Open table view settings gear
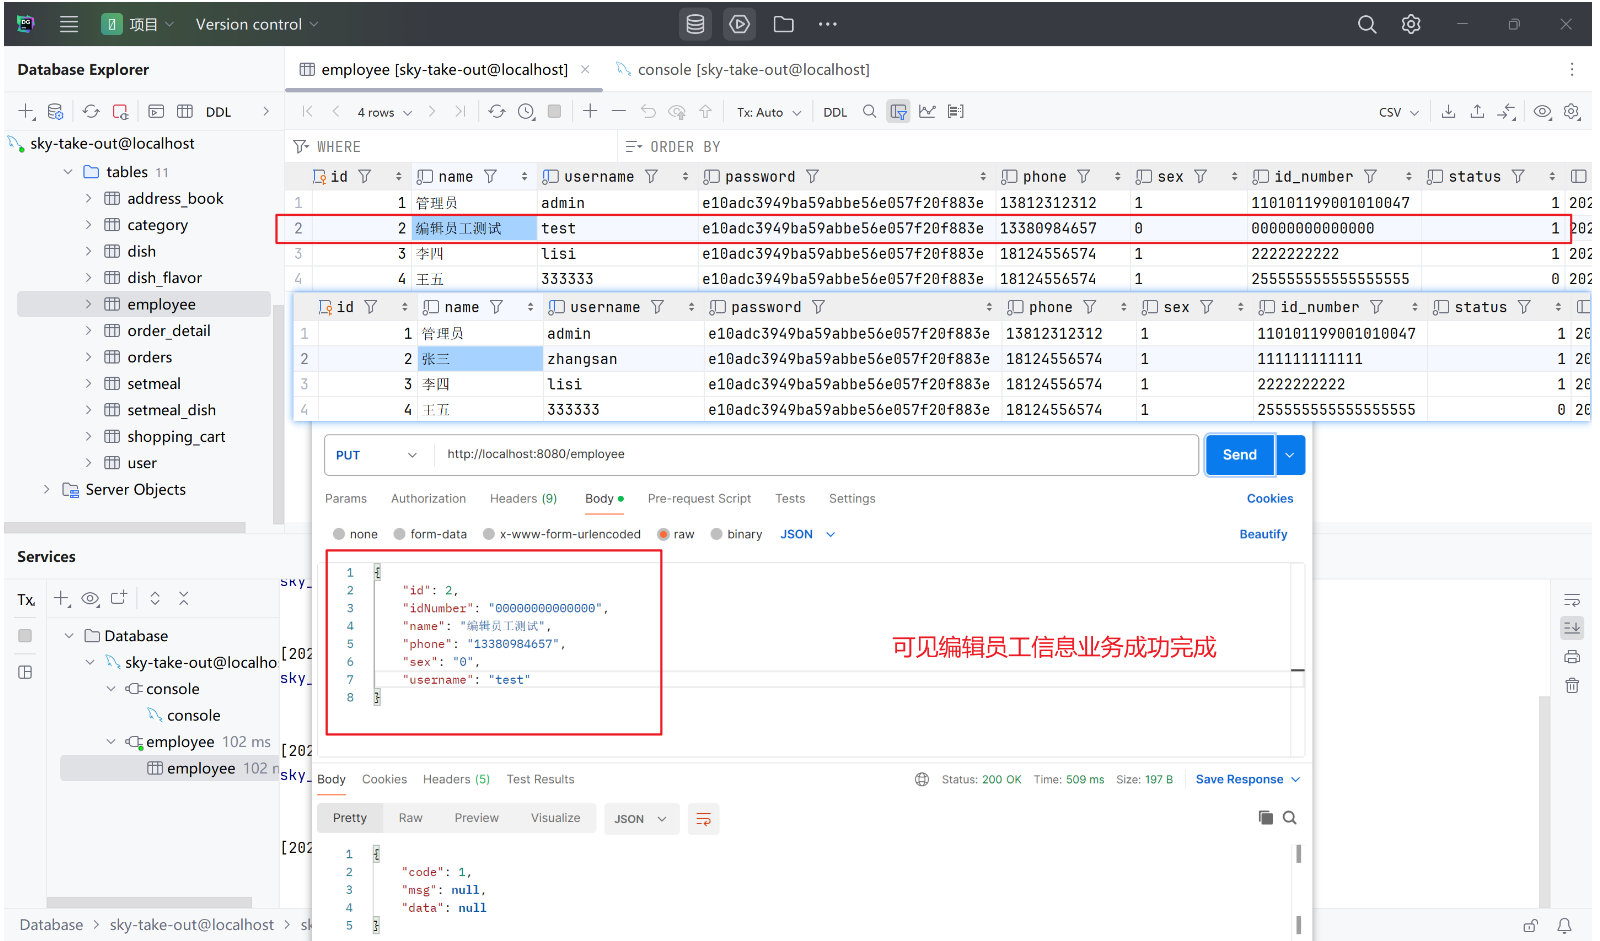This screenshot has height=941, width=1600. [1572, 111]
